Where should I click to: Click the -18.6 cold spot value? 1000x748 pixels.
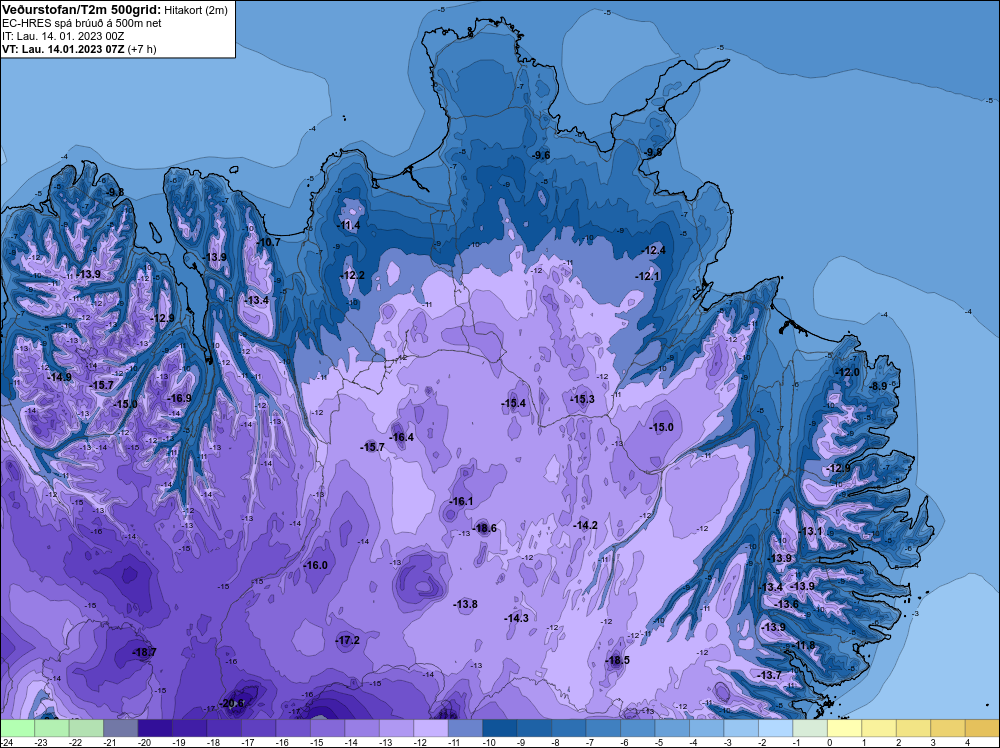coord(485,528)
